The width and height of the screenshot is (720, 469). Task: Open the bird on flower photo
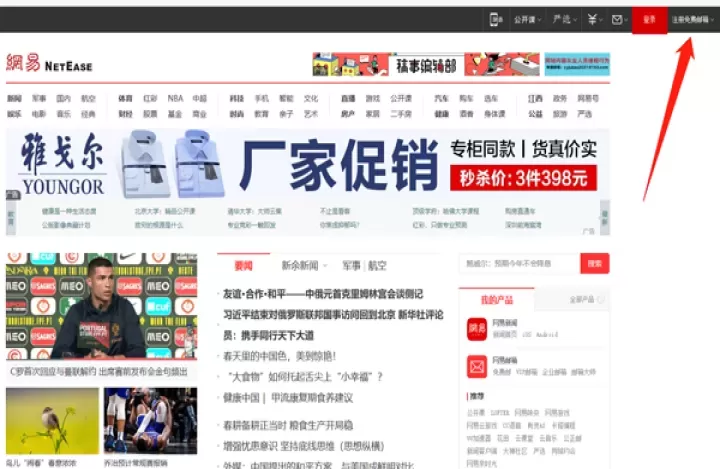tap(52, 421)
